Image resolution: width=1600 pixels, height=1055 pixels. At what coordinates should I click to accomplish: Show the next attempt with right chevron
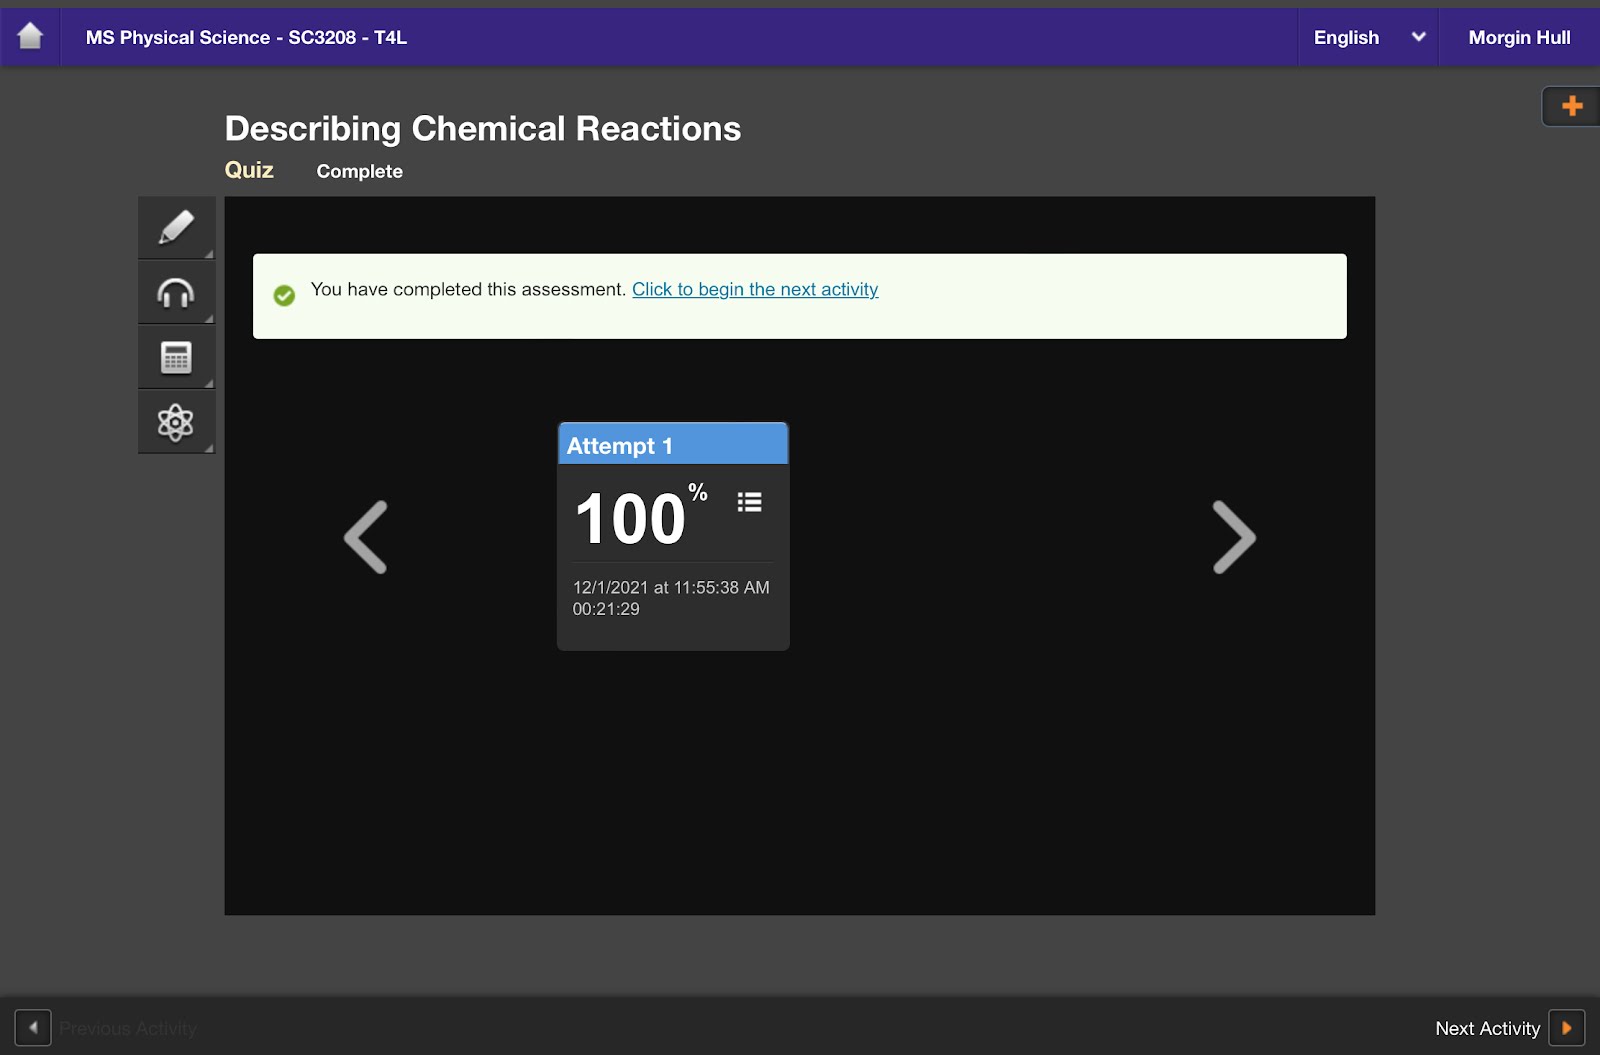[x=1234, y=537]
